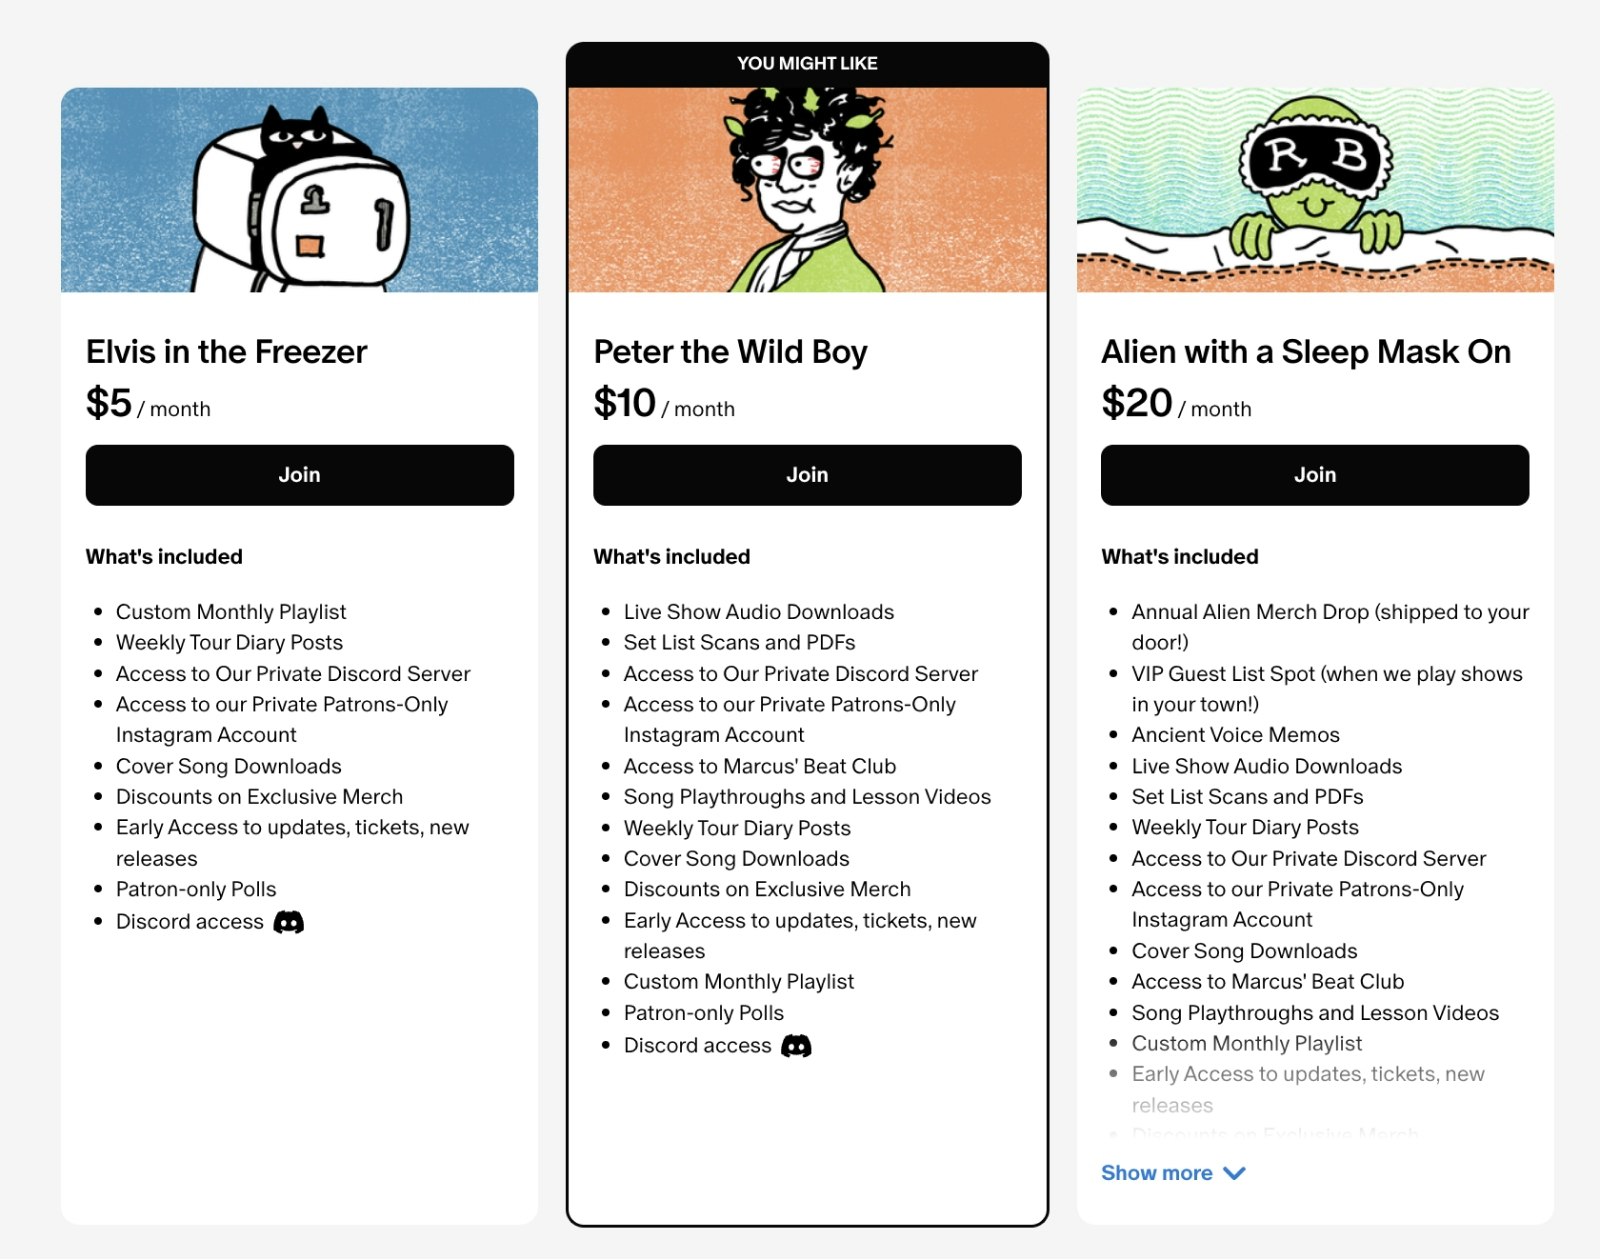Click the Elvis in the Freezer title
The width and height of the screenshot is (1600, 1260).
(x=226, y=352)
